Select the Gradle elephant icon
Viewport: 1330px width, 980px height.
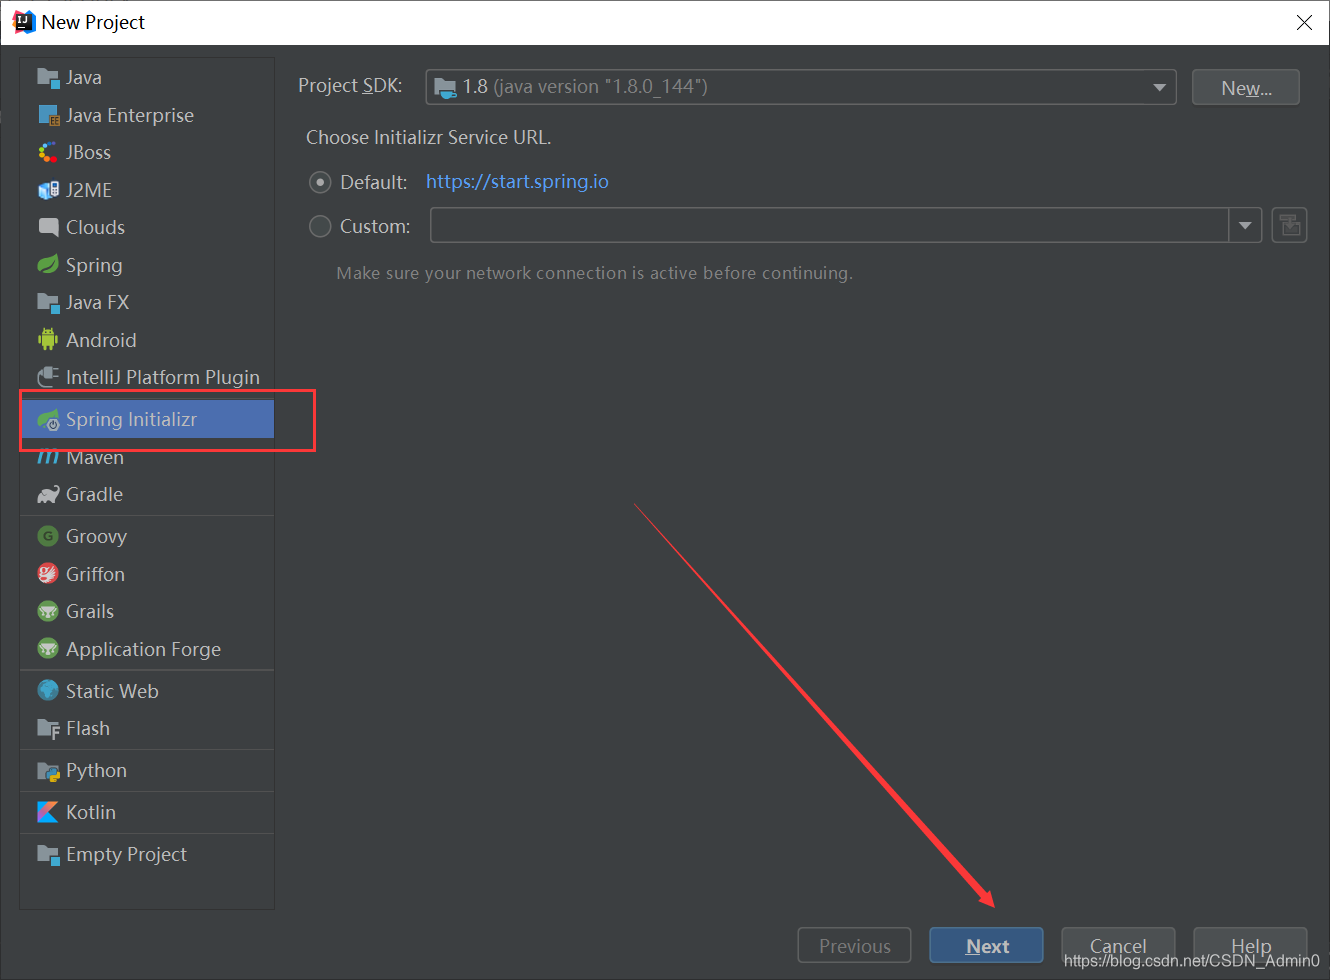pos(48,495)
